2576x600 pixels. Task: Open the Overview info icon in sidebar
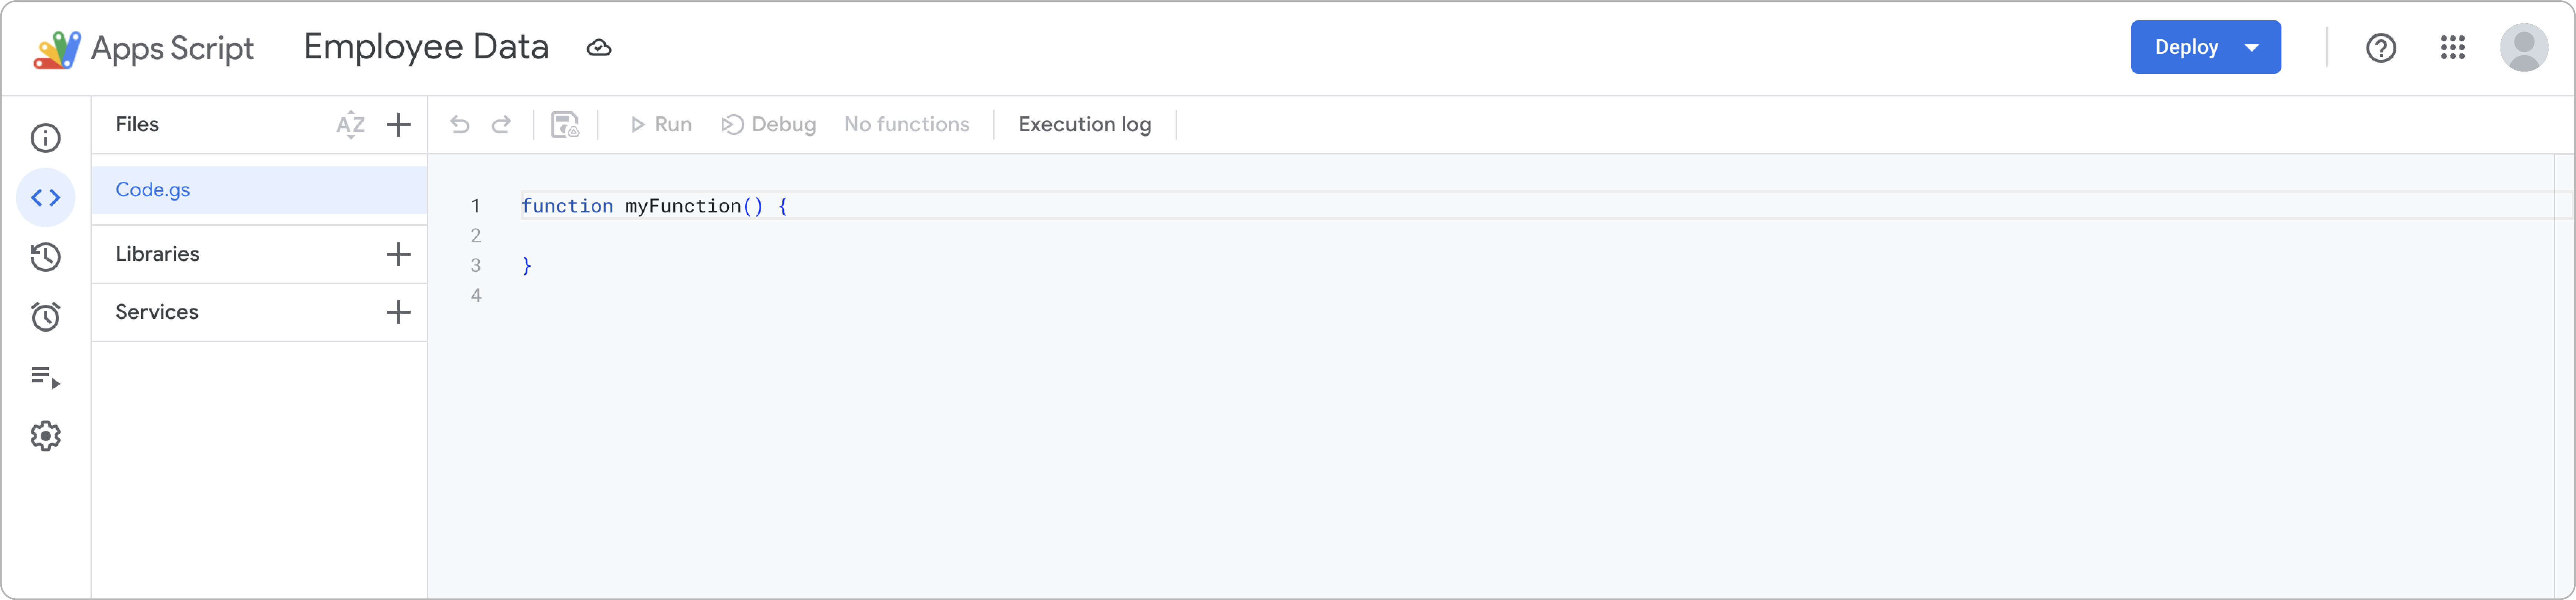tap(46, 138)
